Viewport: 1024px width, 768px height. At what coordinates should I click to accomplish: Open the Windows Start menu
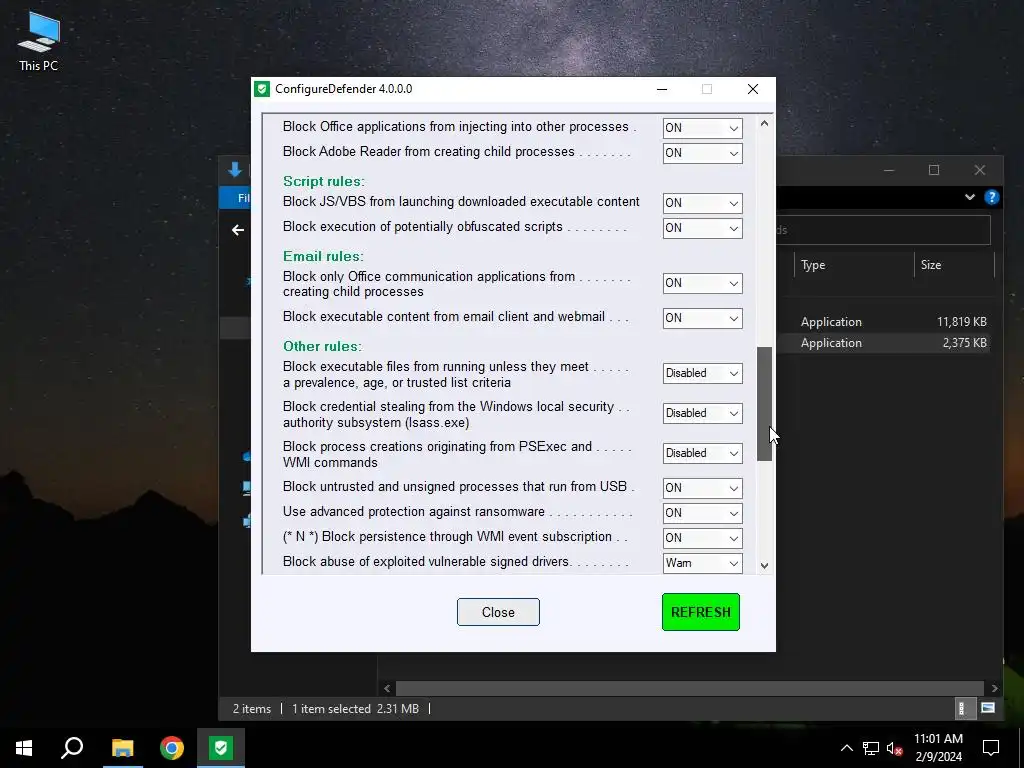pos(24,748)
